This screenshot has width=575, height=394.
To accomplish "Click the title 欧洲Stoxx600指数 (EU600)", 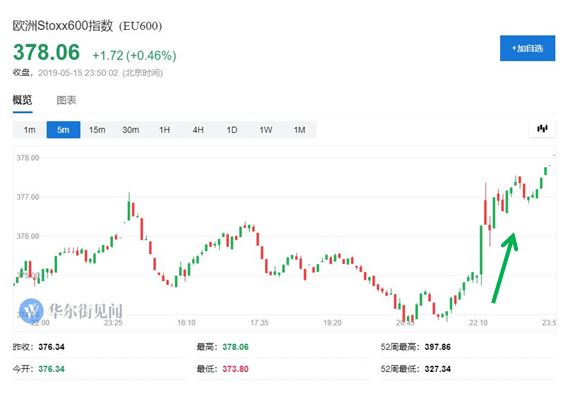I will (87, 26).
